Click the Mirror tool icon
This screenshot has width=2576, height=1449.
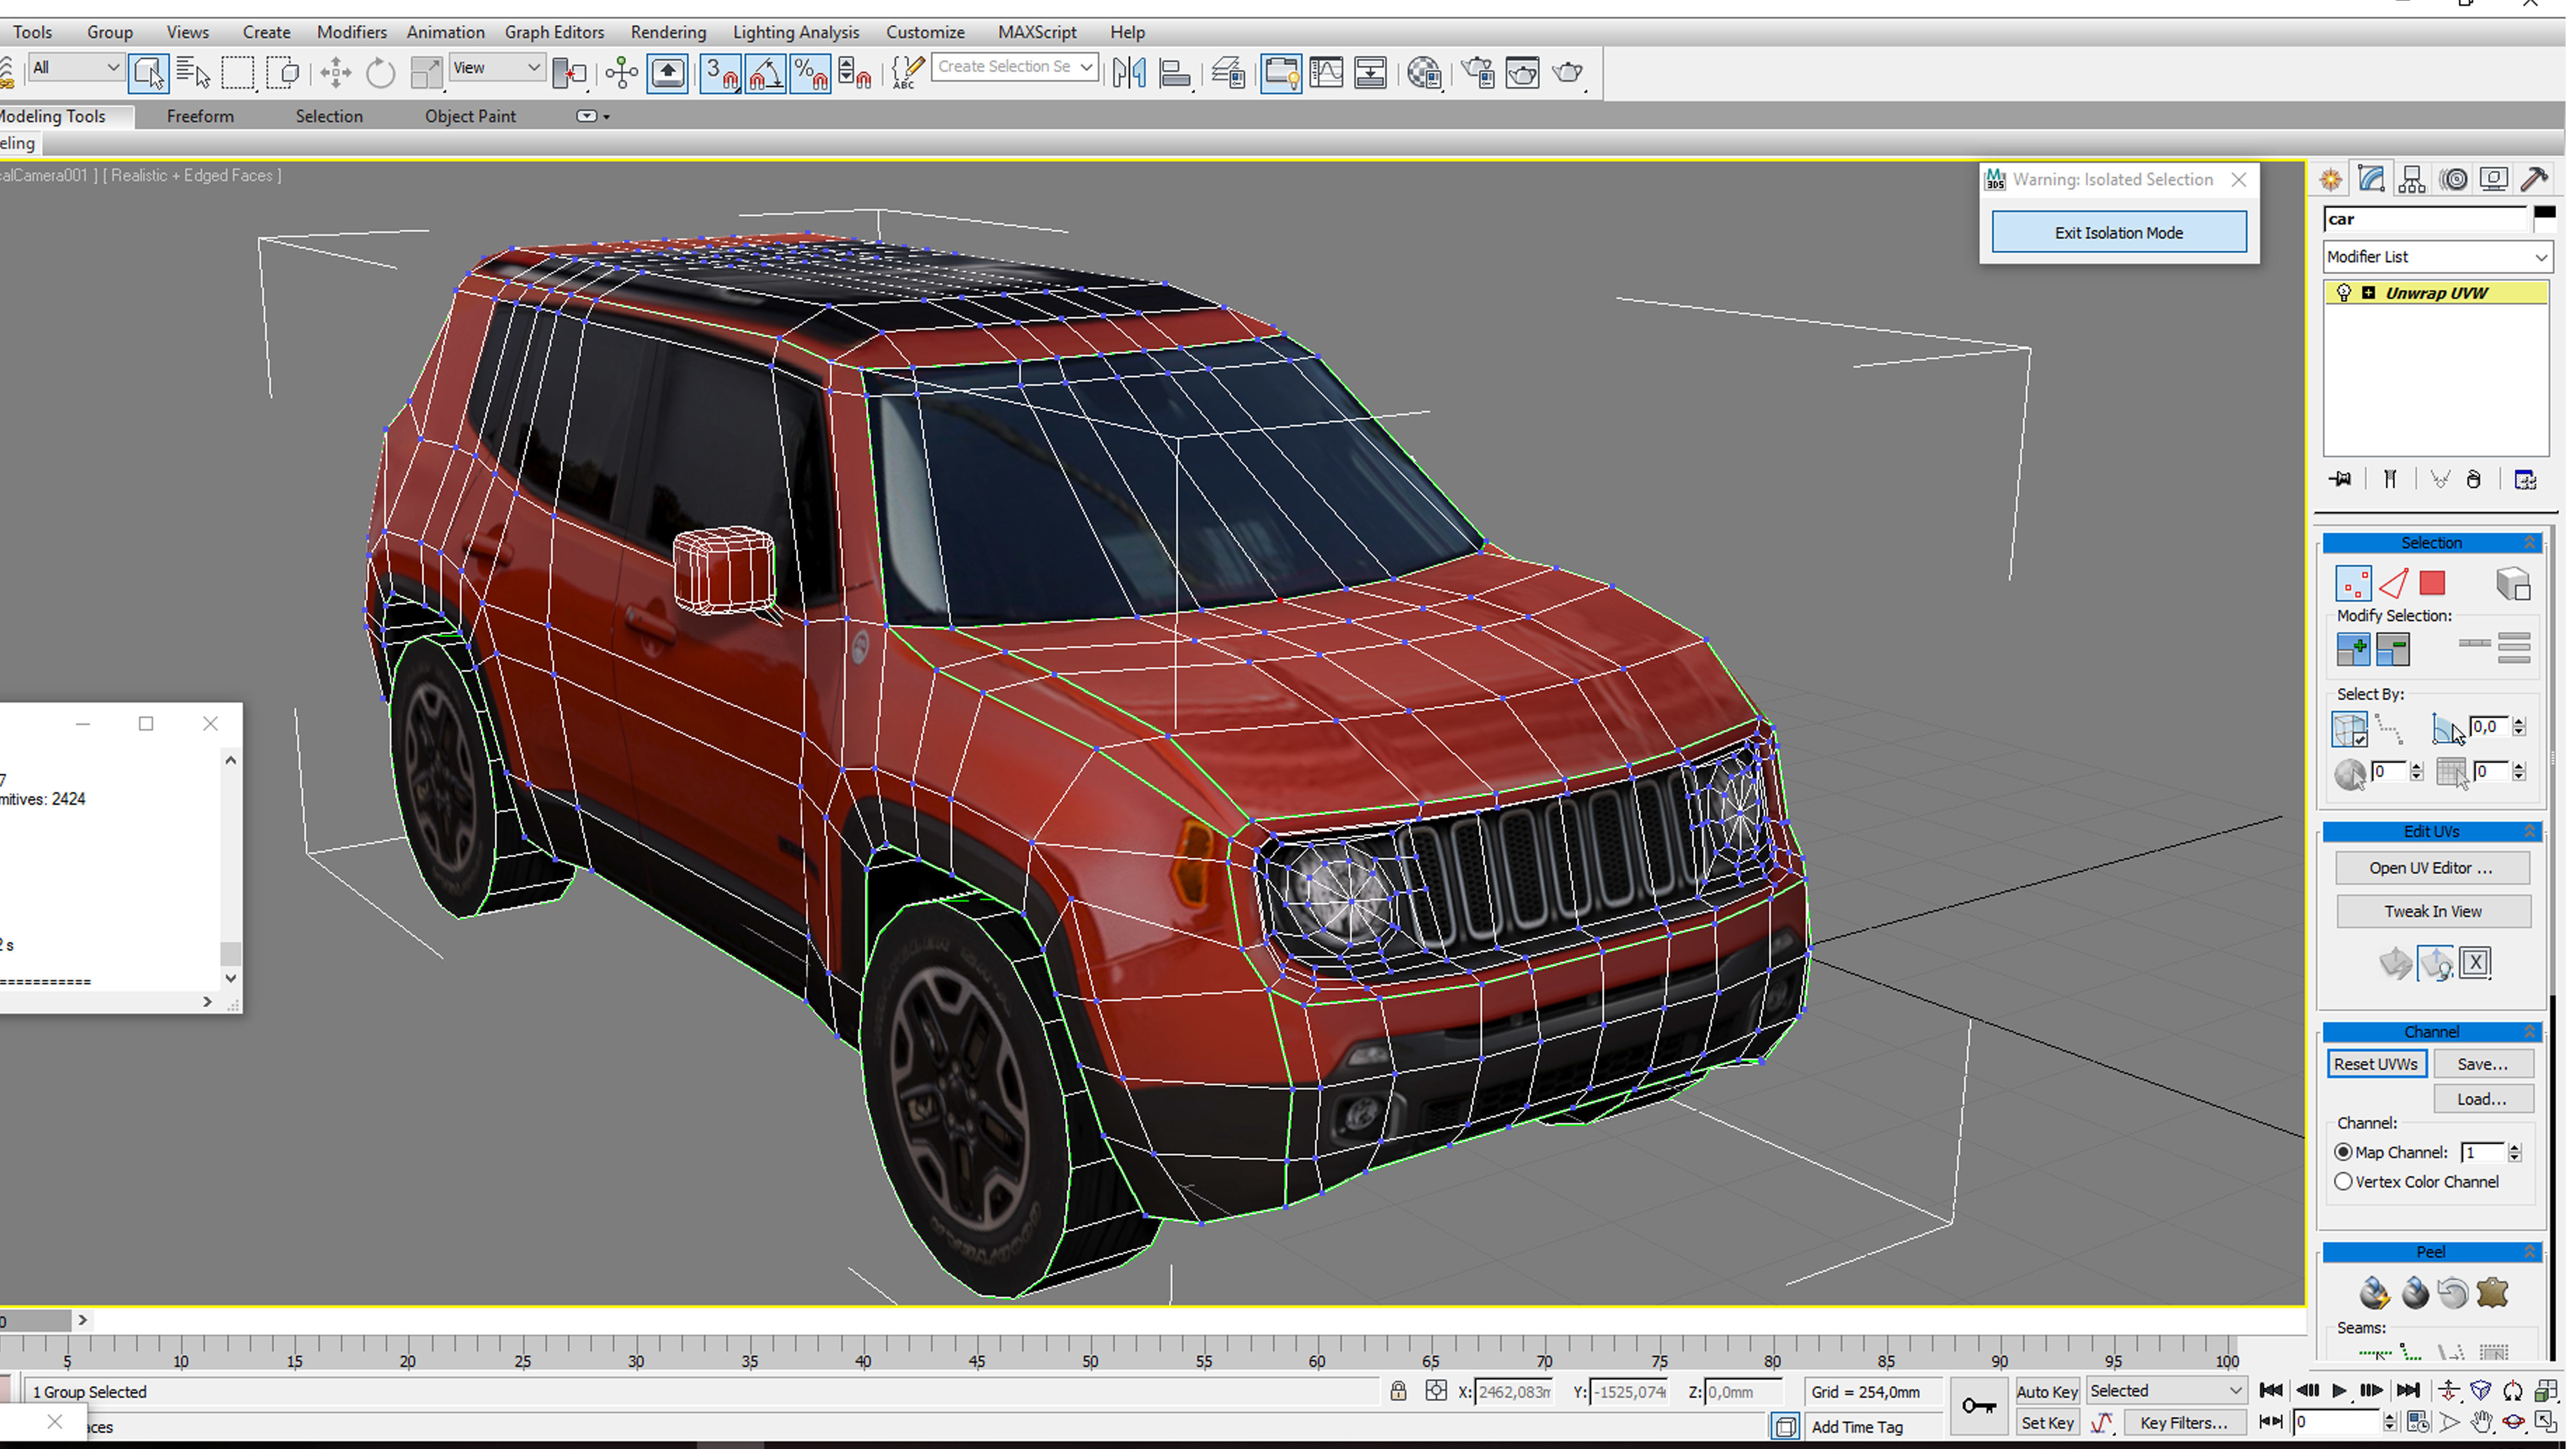tap(1129, 73)
